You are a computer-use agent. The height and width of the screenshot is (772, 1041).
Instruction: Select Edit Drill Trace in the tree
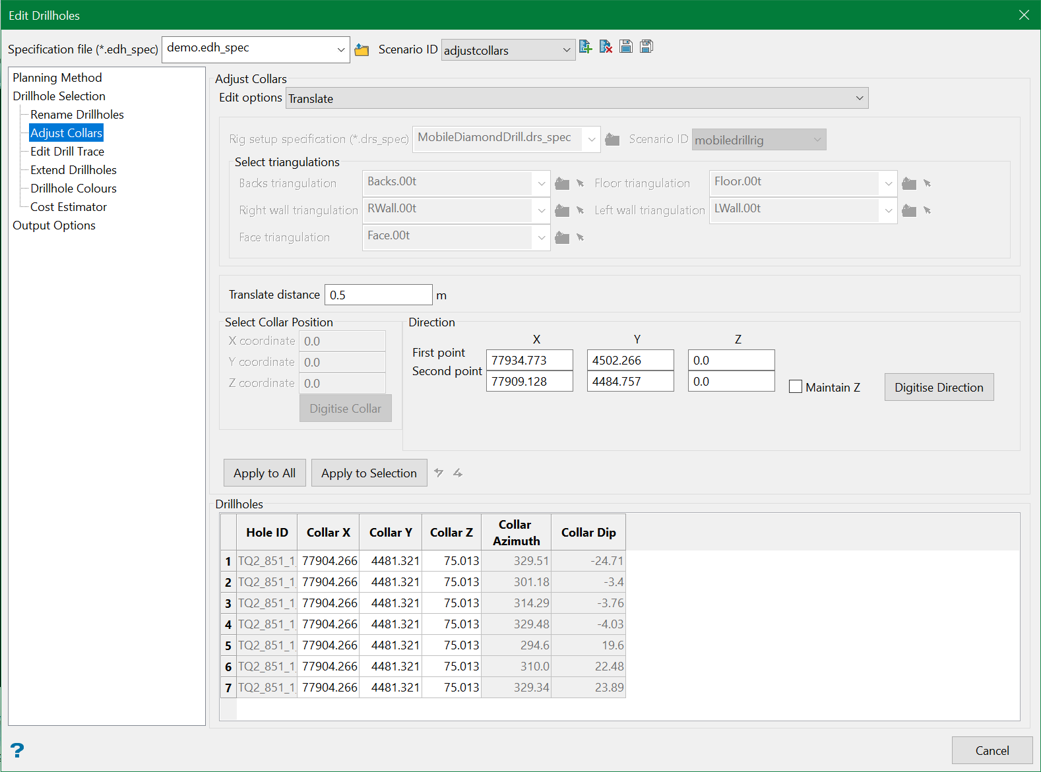(x=67, y=151)
